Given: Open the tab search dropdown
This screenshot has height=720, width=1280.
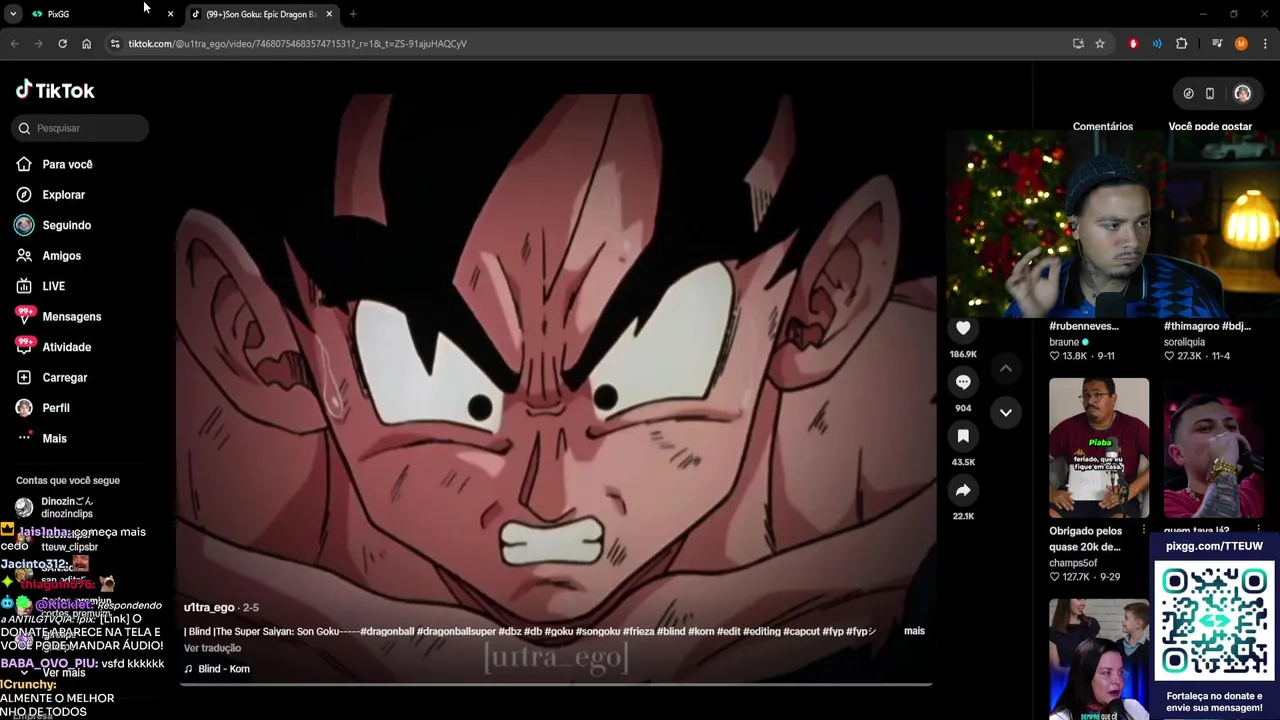Looking at the screenshot, I should (x=13, y=14).
